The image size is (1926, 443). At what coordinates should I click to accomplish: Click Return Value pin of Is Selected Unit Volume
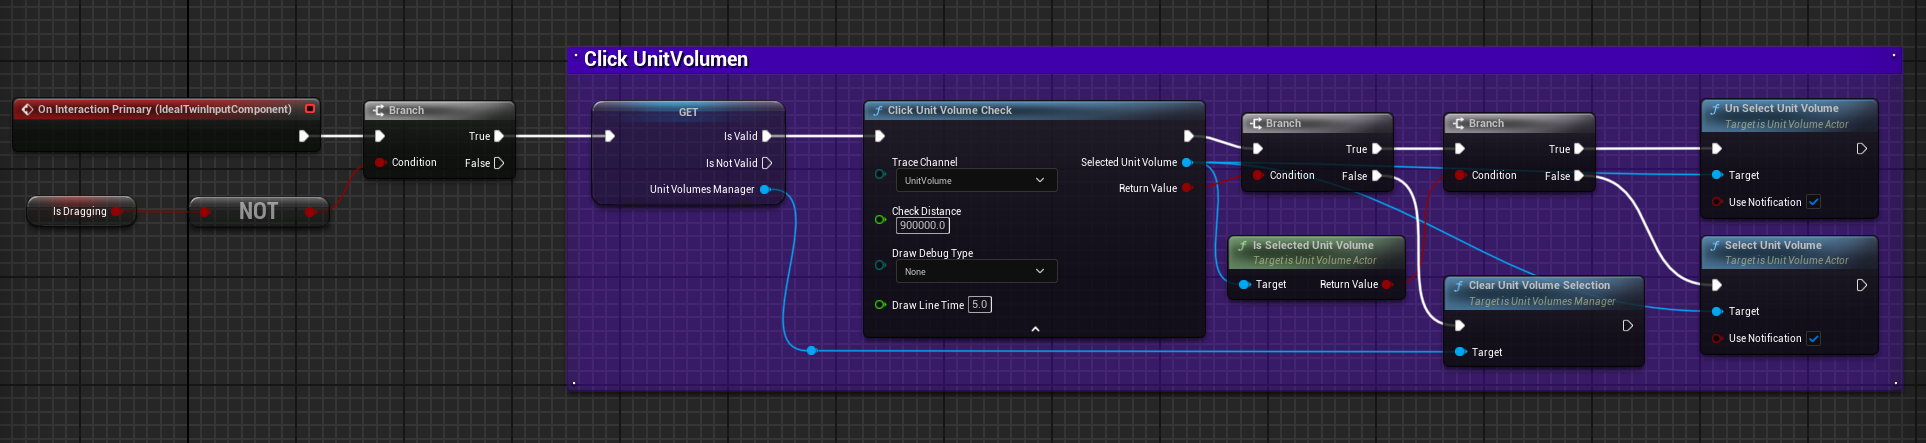(1388, 285)
